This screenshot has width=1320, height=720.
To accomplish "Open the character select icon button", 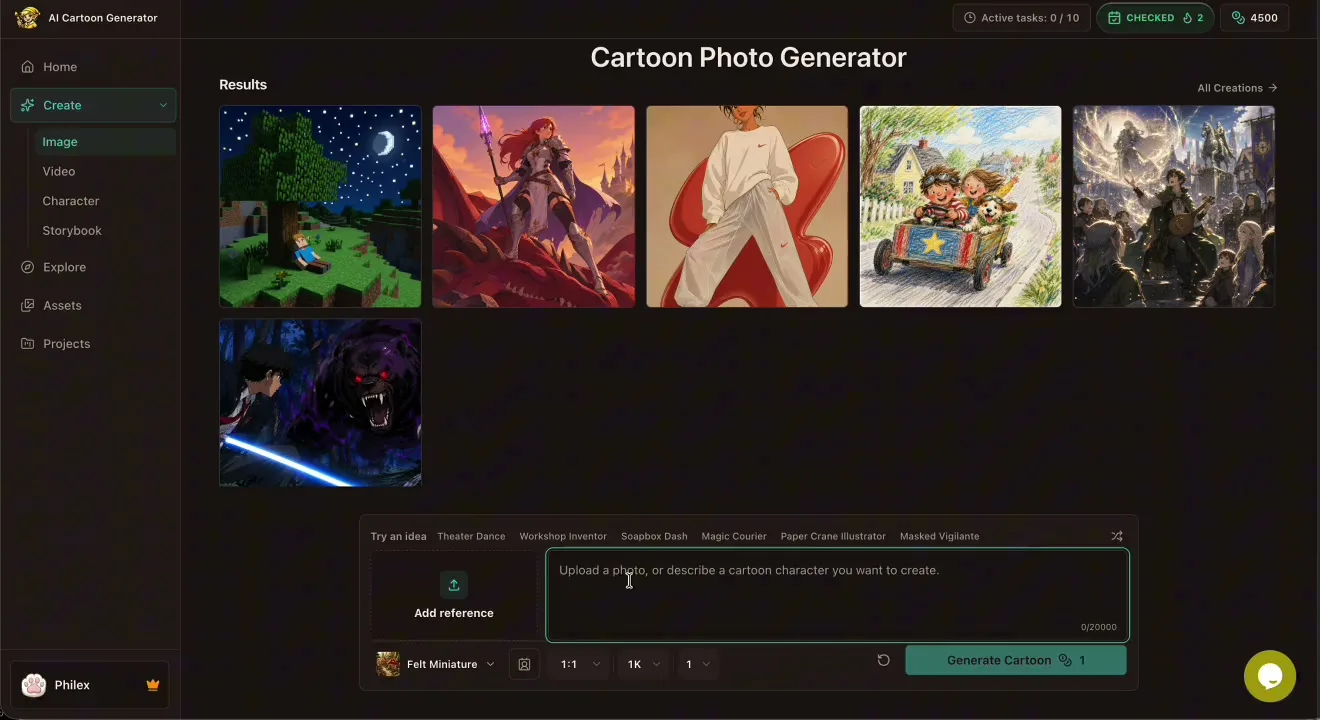I will point(524,664).
